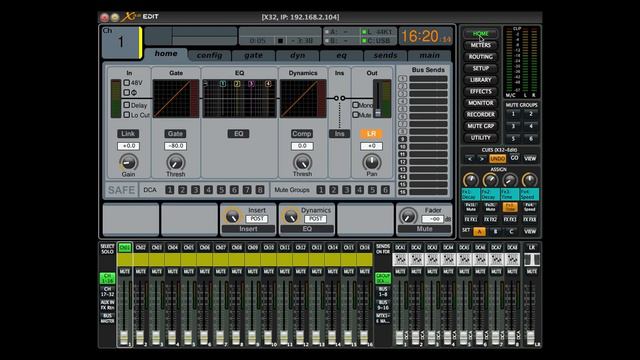Click Mute Groups button 5 in right panel
Viewport: 640px width, 360px height.
point(513,139)
